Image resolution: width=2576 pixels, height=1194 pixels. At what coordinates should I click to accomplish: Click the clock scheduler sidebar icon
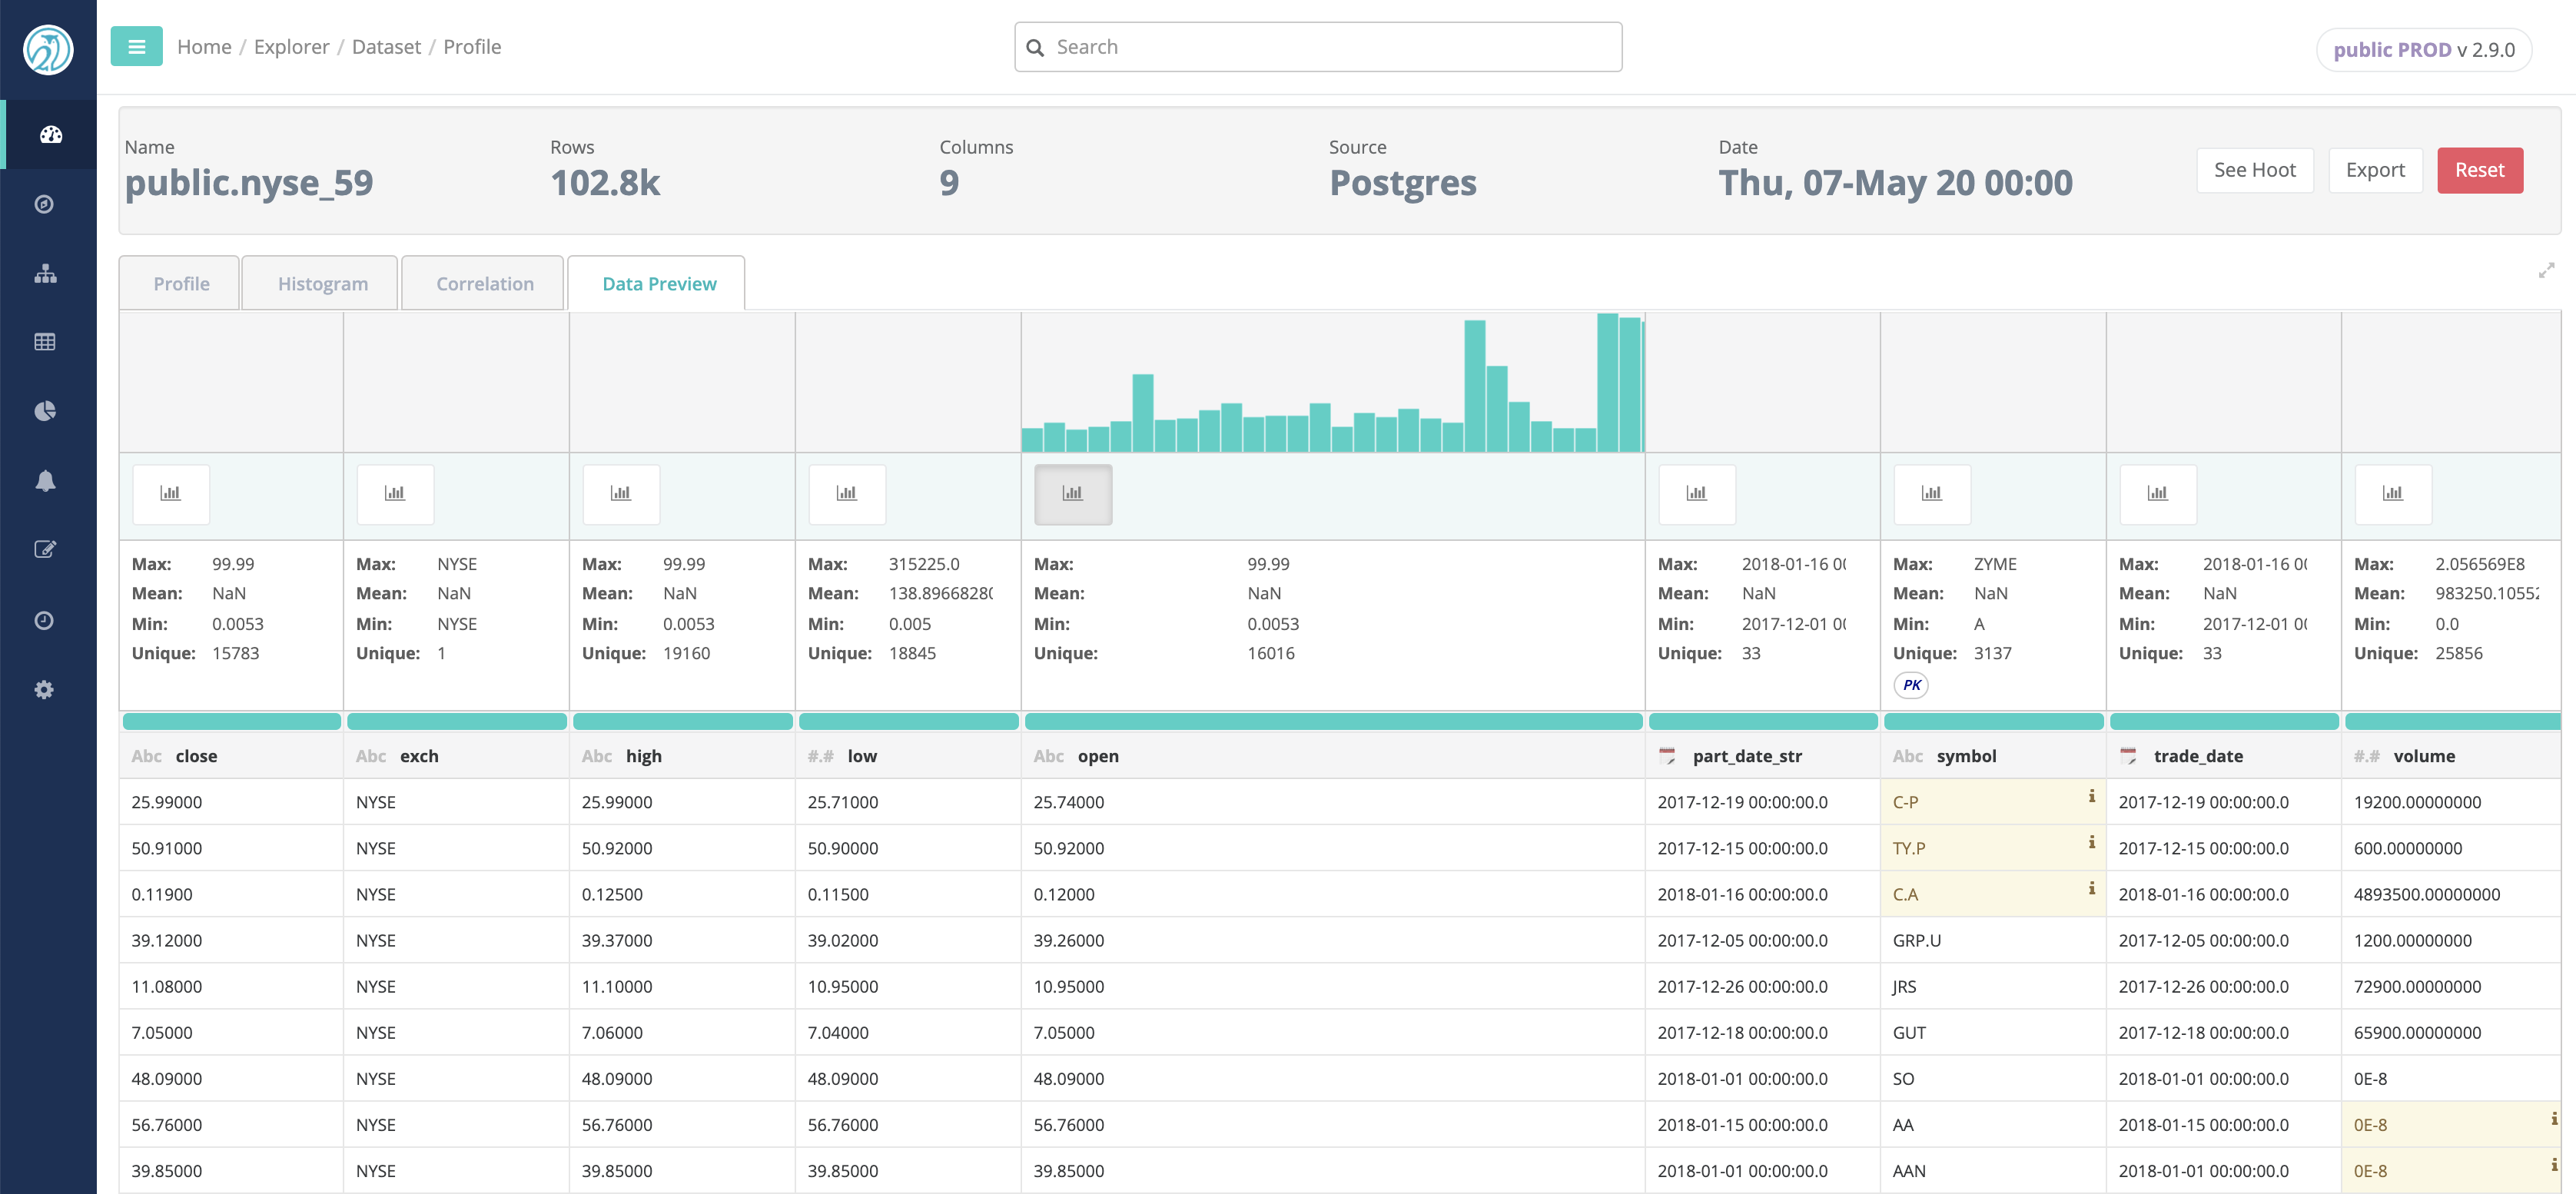pos(44,620)
